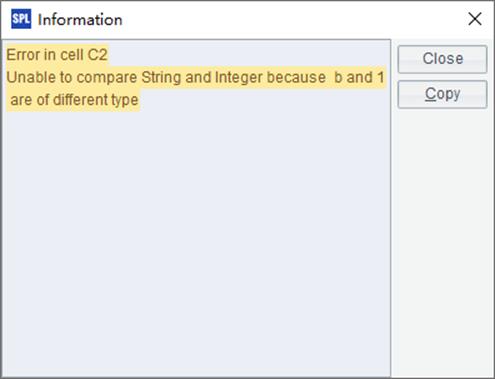Click the word "because" in the message
The image size is (495, 379).
(296, 77)
